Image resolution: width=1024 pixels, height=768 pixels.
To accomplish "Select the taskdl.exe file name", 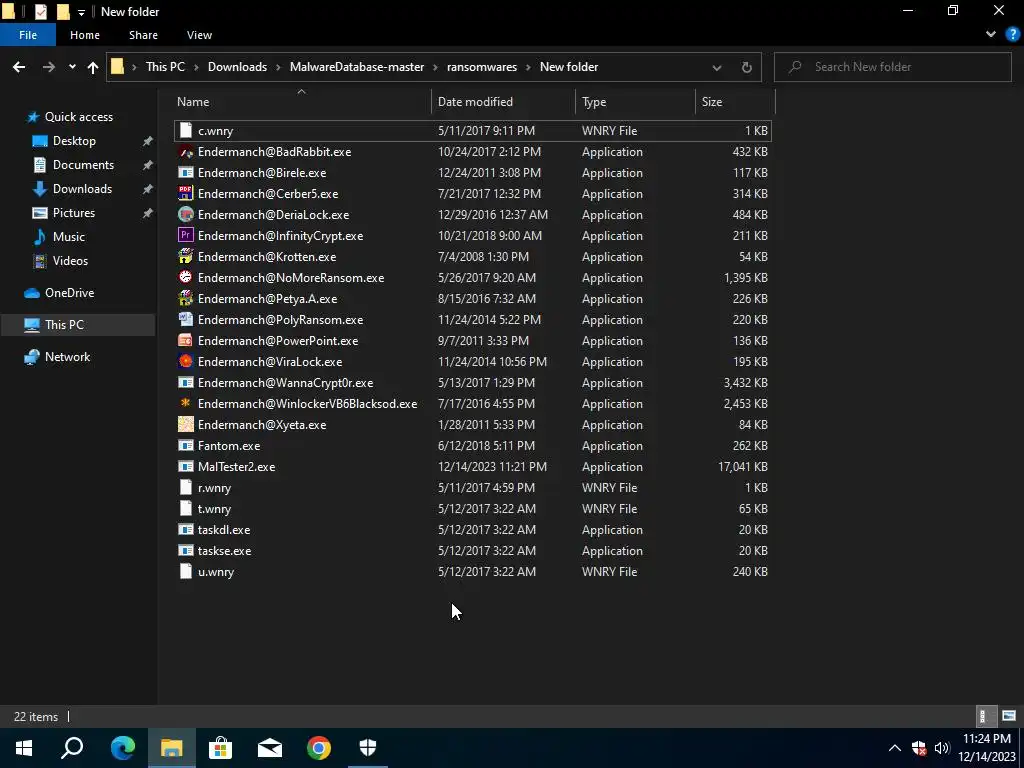I will [224, 529].
